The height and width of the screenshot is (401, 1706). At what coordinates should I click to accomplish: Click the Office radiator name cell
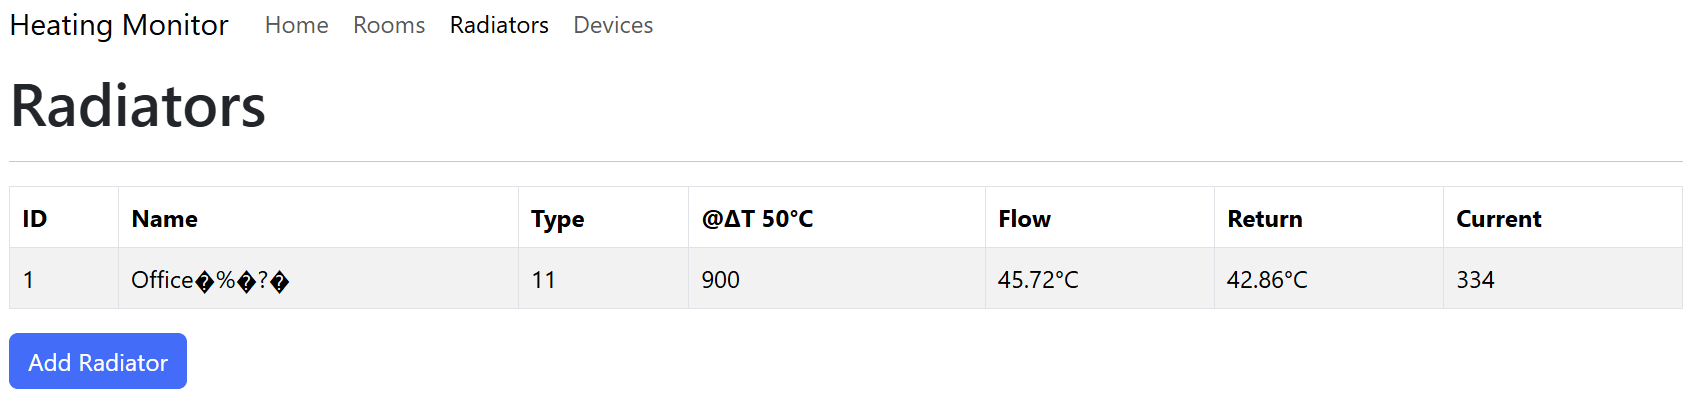point(210,280)
